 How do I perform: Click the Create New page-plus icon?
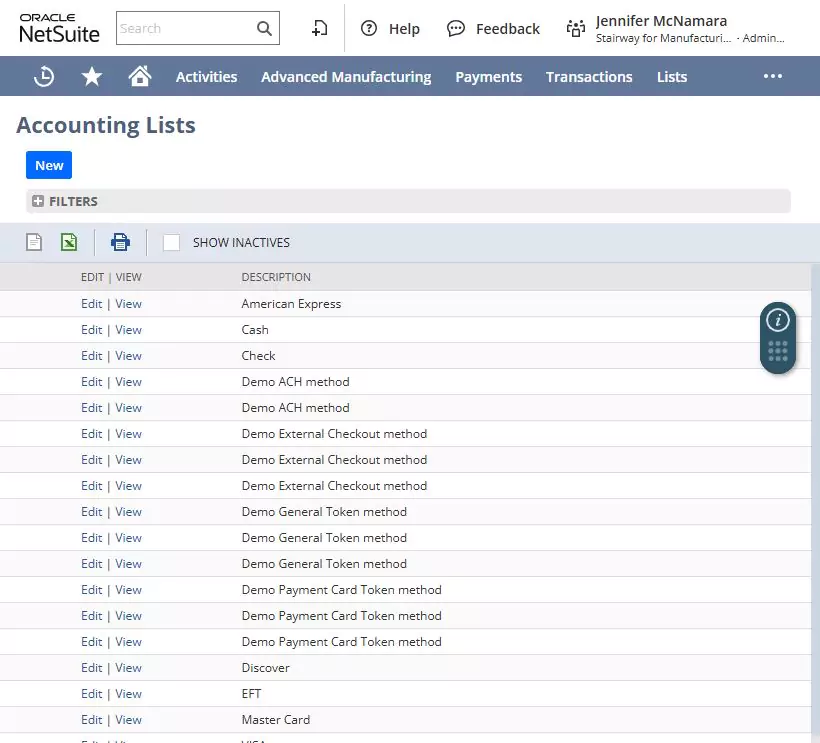tap(319, 29)
